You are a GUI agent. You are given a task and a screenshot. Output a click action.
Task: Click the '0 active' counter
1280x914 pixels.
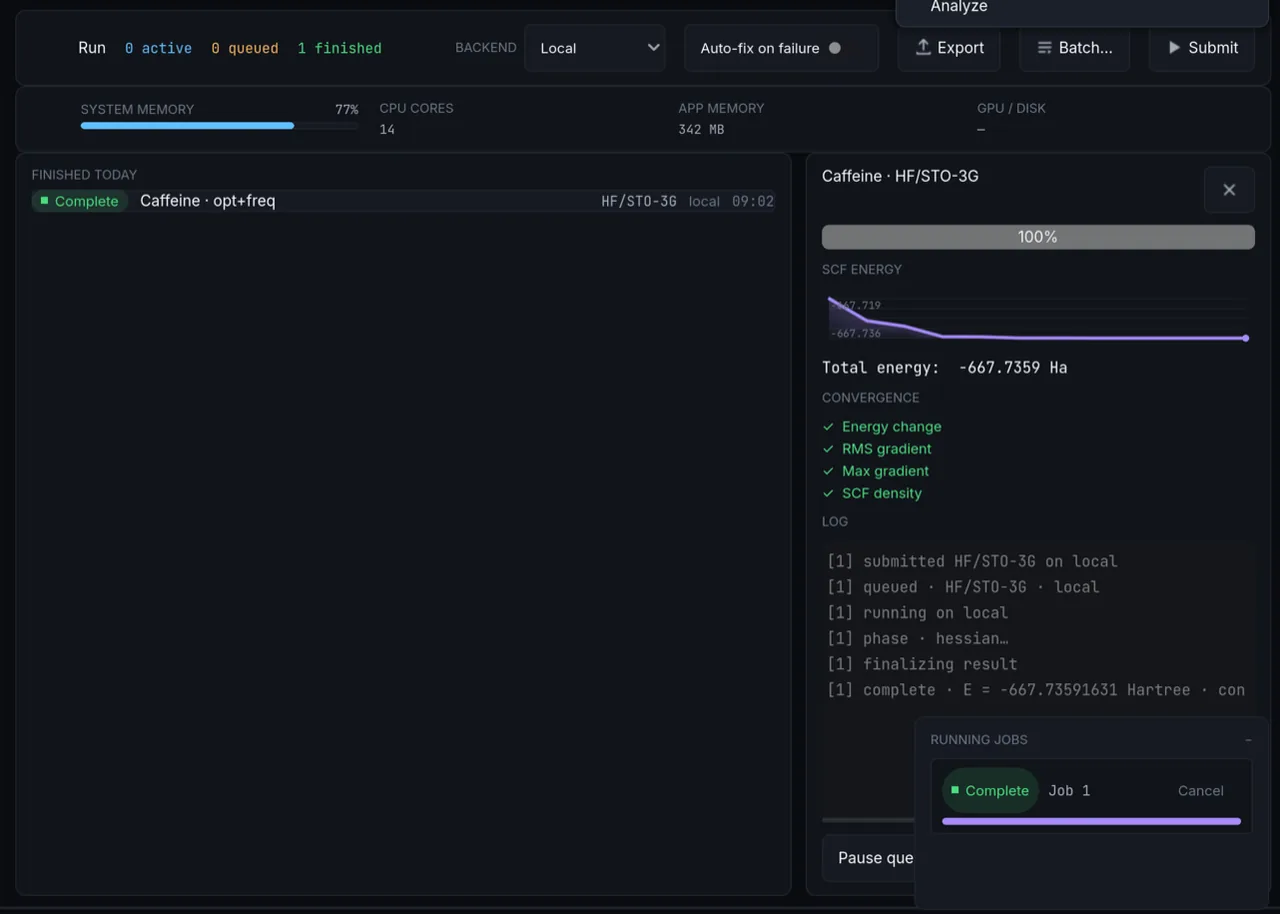click(x=158, y=48)
